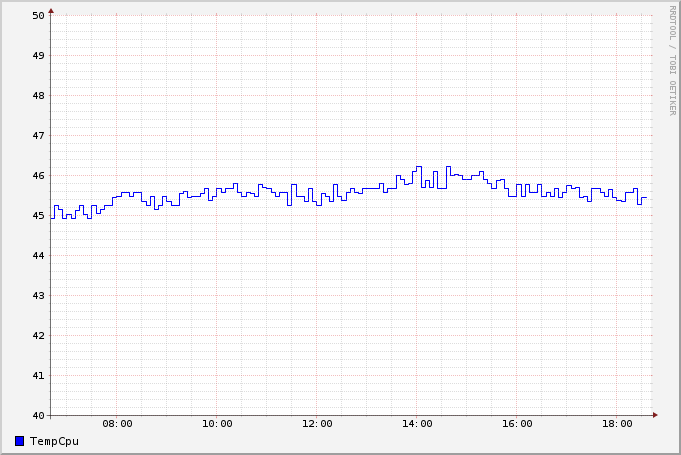Click the 08:00 time axis label
This screenshot has height=455, width=681.
click(117, 424)
